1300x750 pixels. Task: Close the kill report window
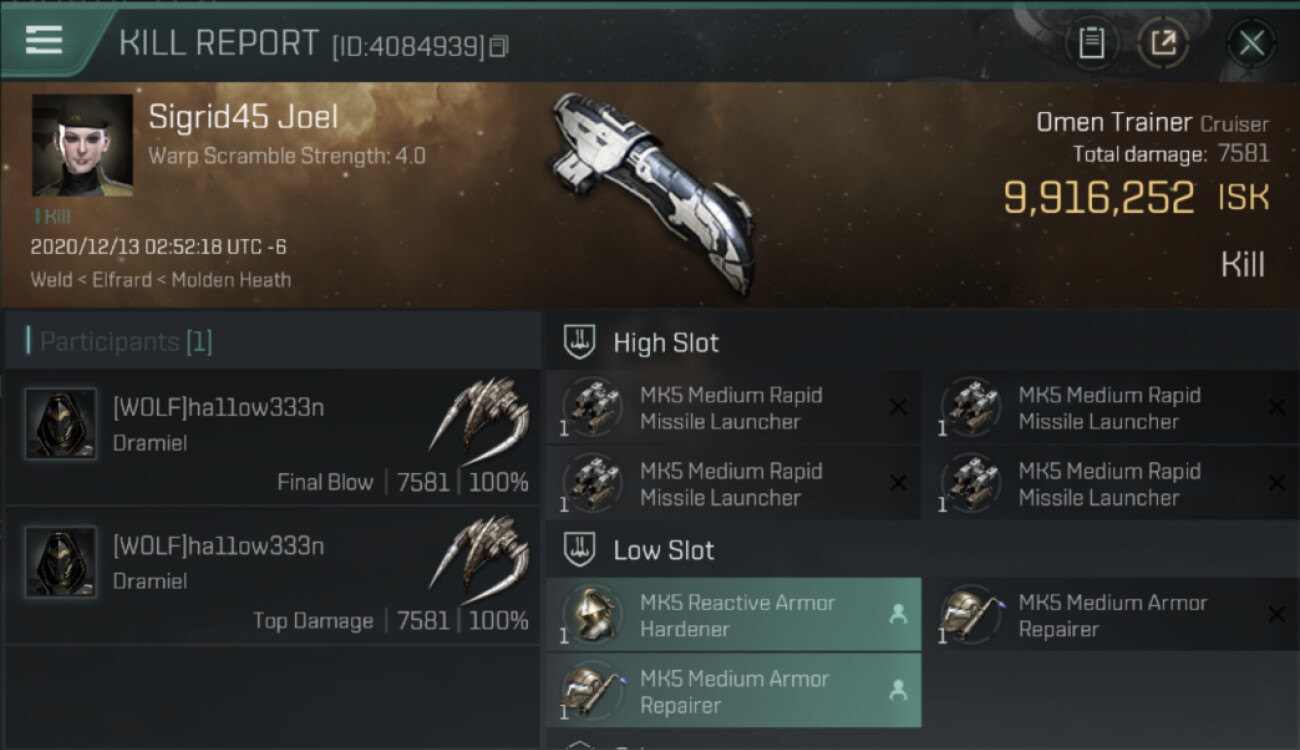coord(1251,43)
